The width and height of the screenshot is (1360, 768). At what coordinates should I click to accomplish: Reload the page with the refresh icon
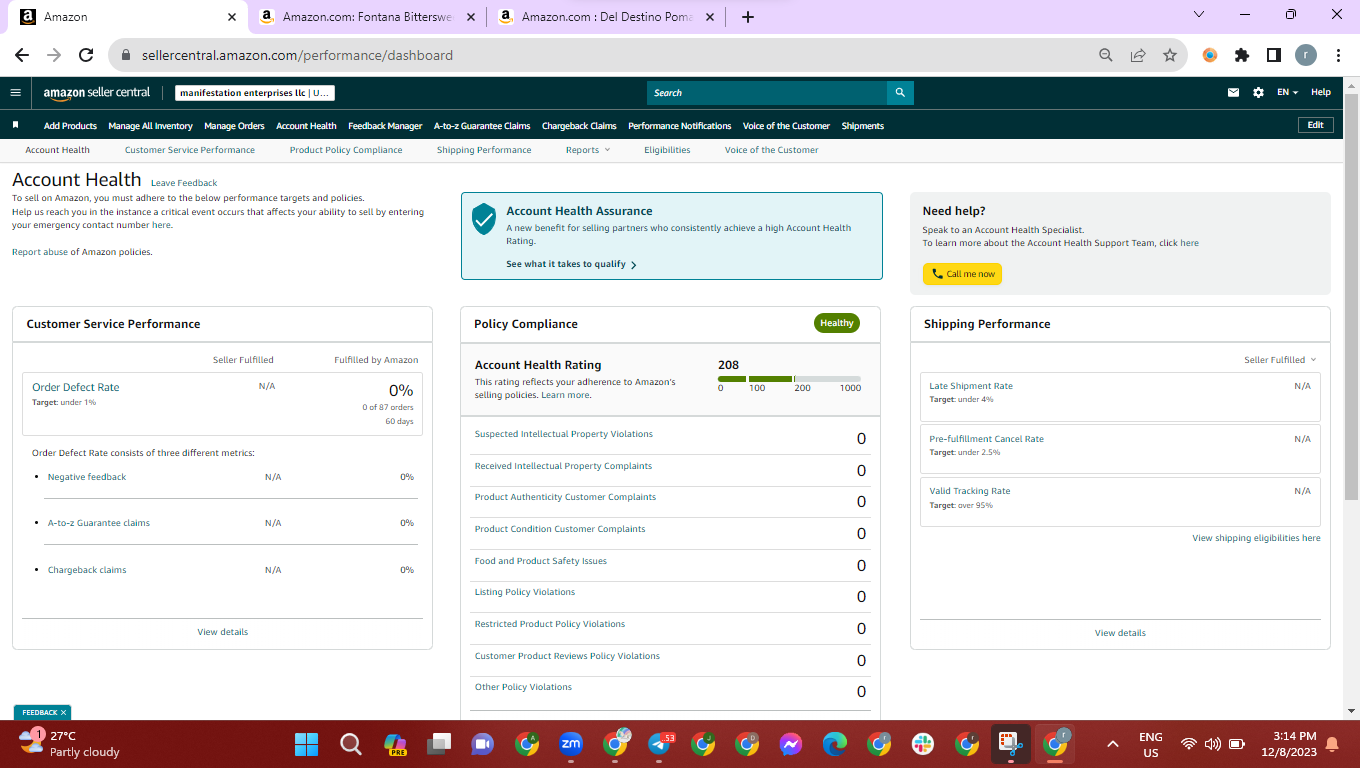click(86, 56)
